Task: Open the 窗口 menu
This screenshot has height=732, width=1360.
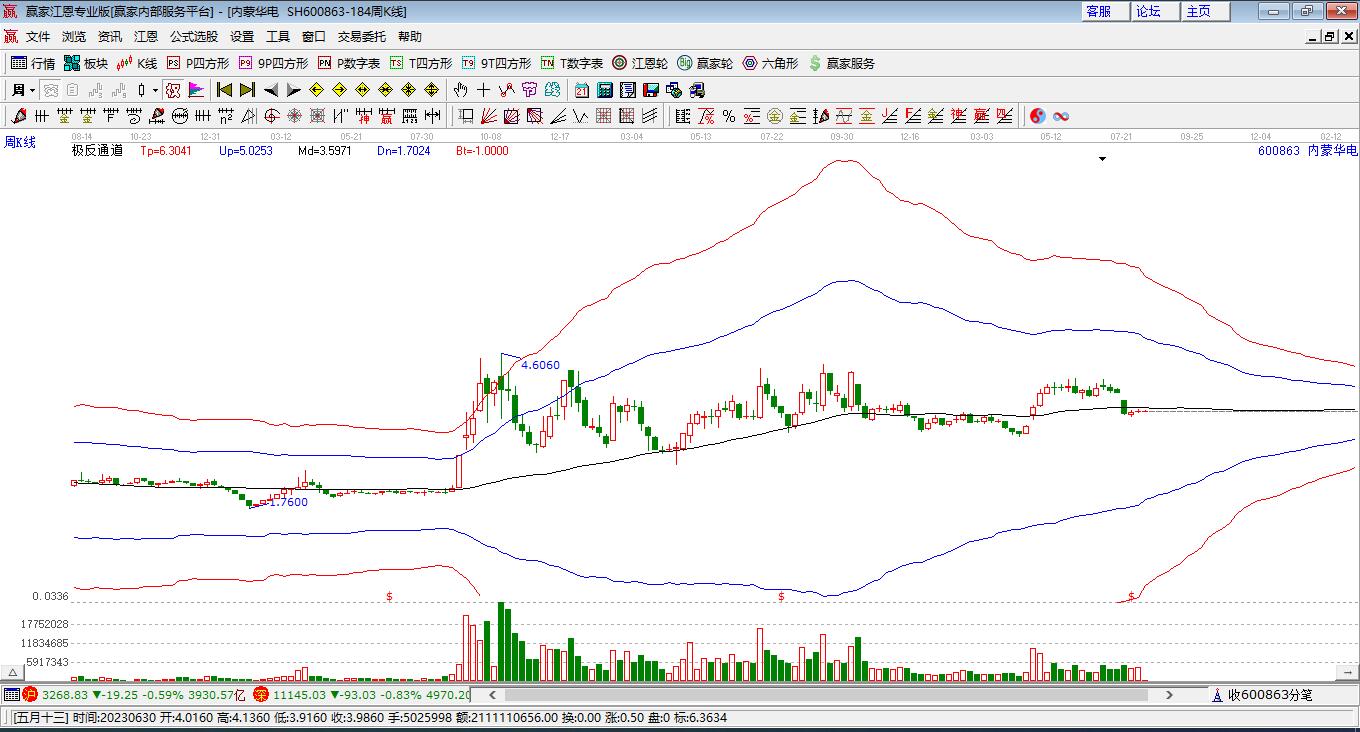Action: (314, 37)
